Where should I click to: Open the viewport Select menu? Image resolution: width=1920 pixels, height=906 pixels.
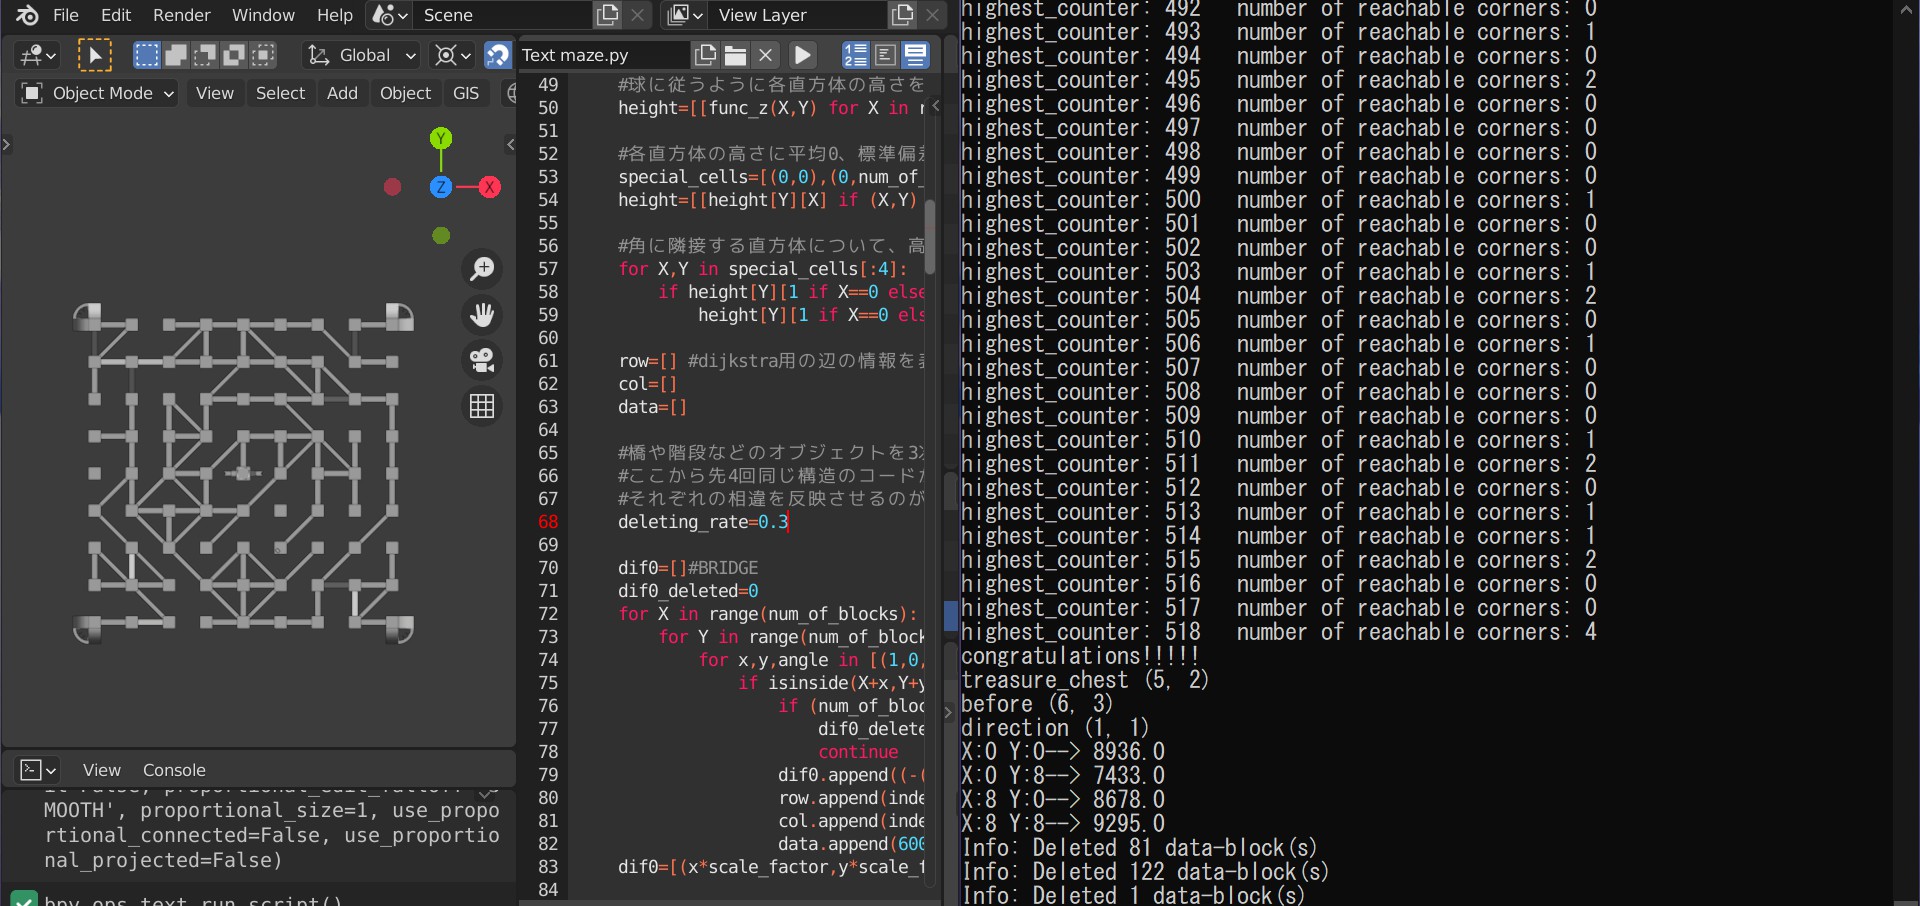[280, 93]
